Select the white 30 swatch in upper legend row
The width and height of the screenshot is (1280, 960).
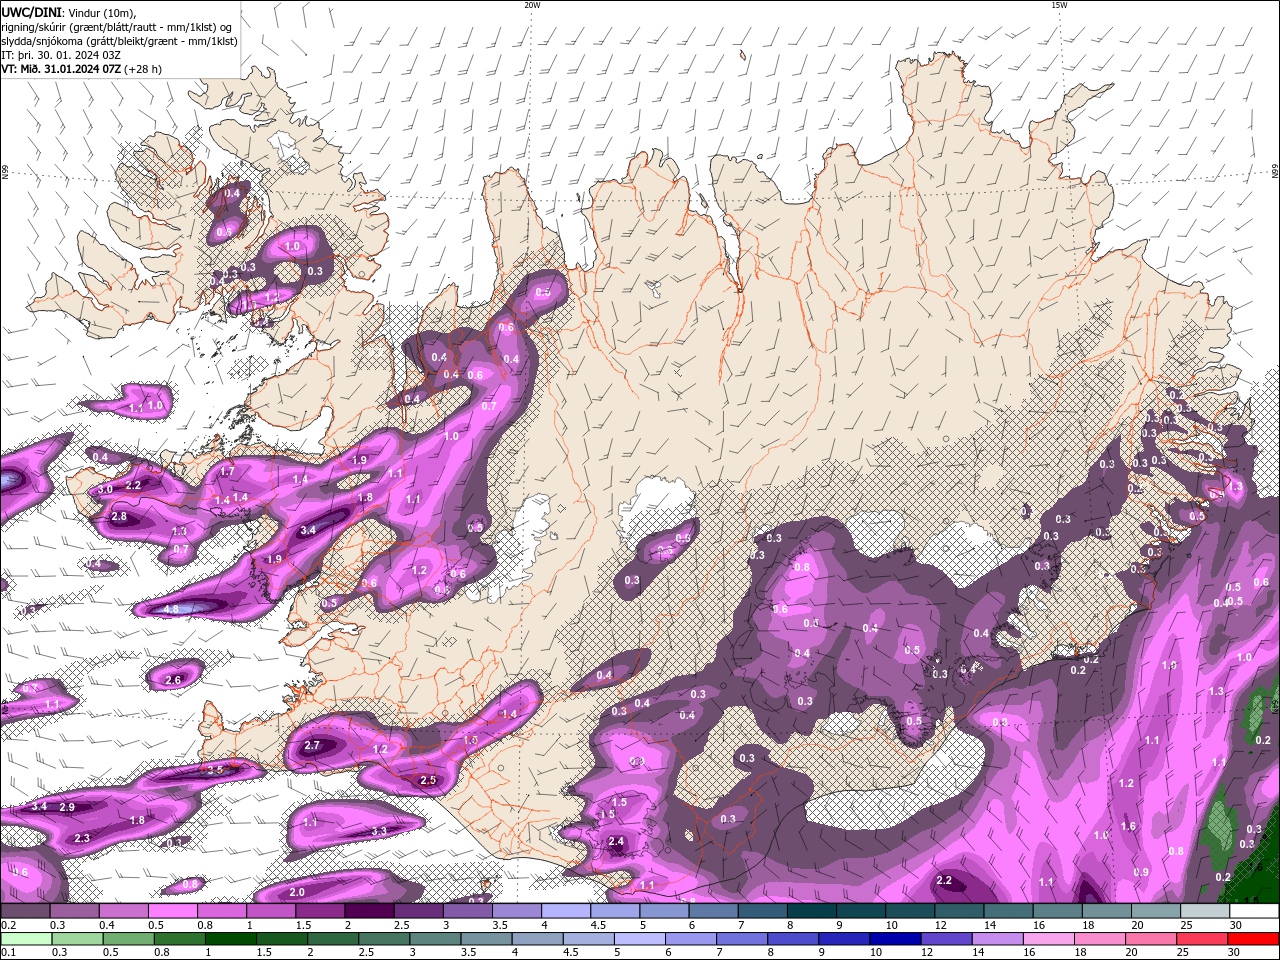[1254, 910]
